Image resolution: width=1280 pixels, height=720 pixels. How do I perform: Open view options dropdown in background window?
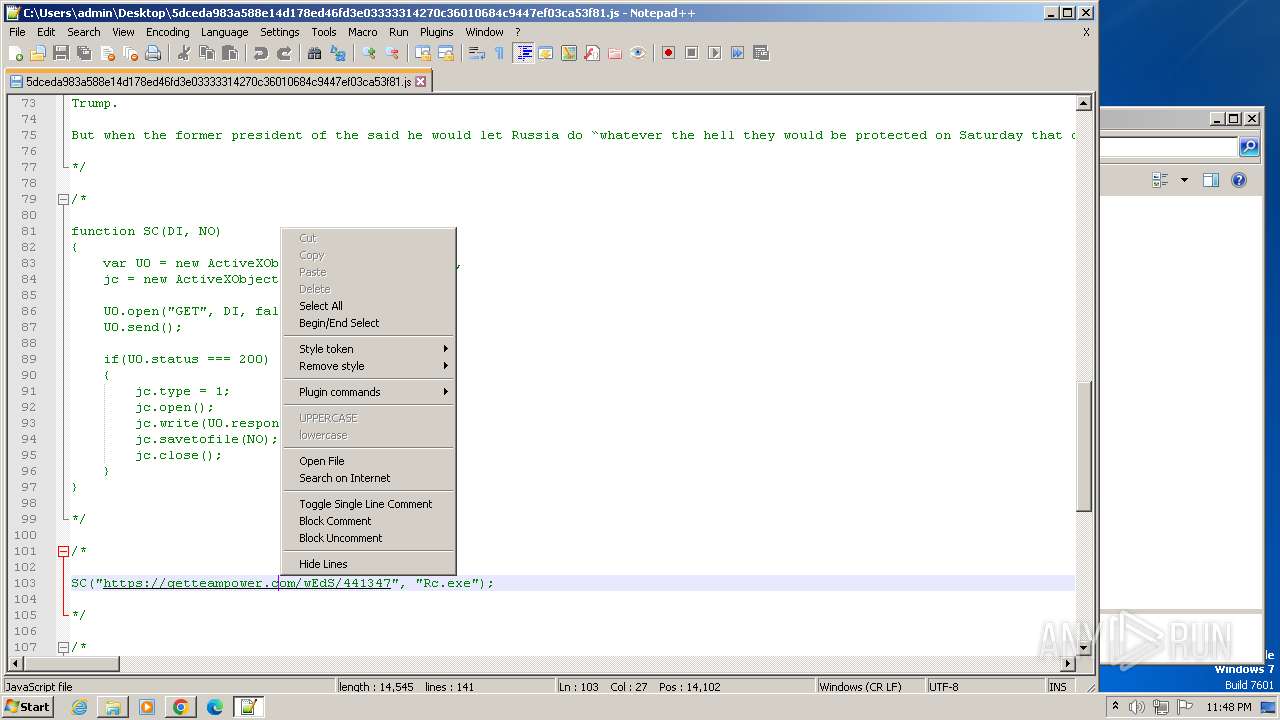click(x=1185, y=180)
